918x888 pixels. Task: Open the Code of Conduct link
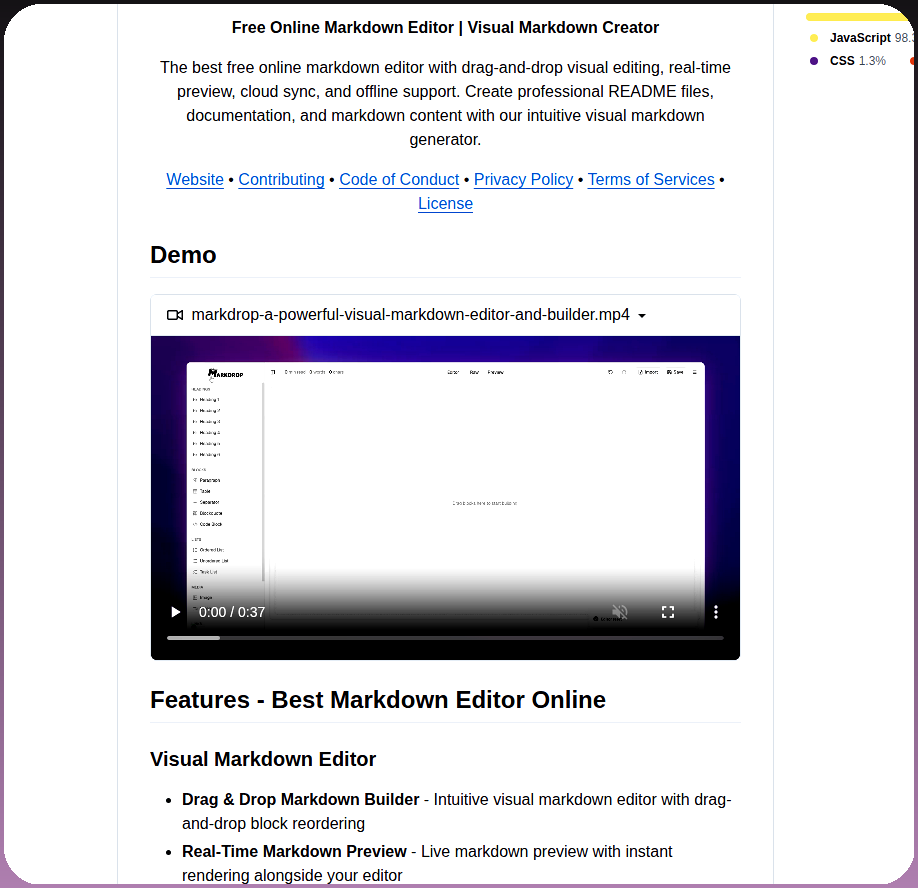399,179
